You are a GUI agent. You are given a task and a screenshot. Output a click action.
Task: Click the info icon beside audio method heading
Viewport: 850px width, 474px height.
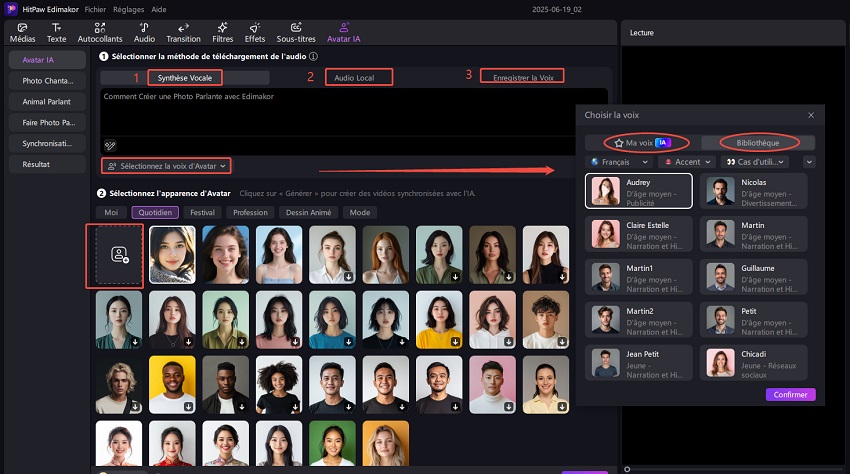(x=313, y=56)
